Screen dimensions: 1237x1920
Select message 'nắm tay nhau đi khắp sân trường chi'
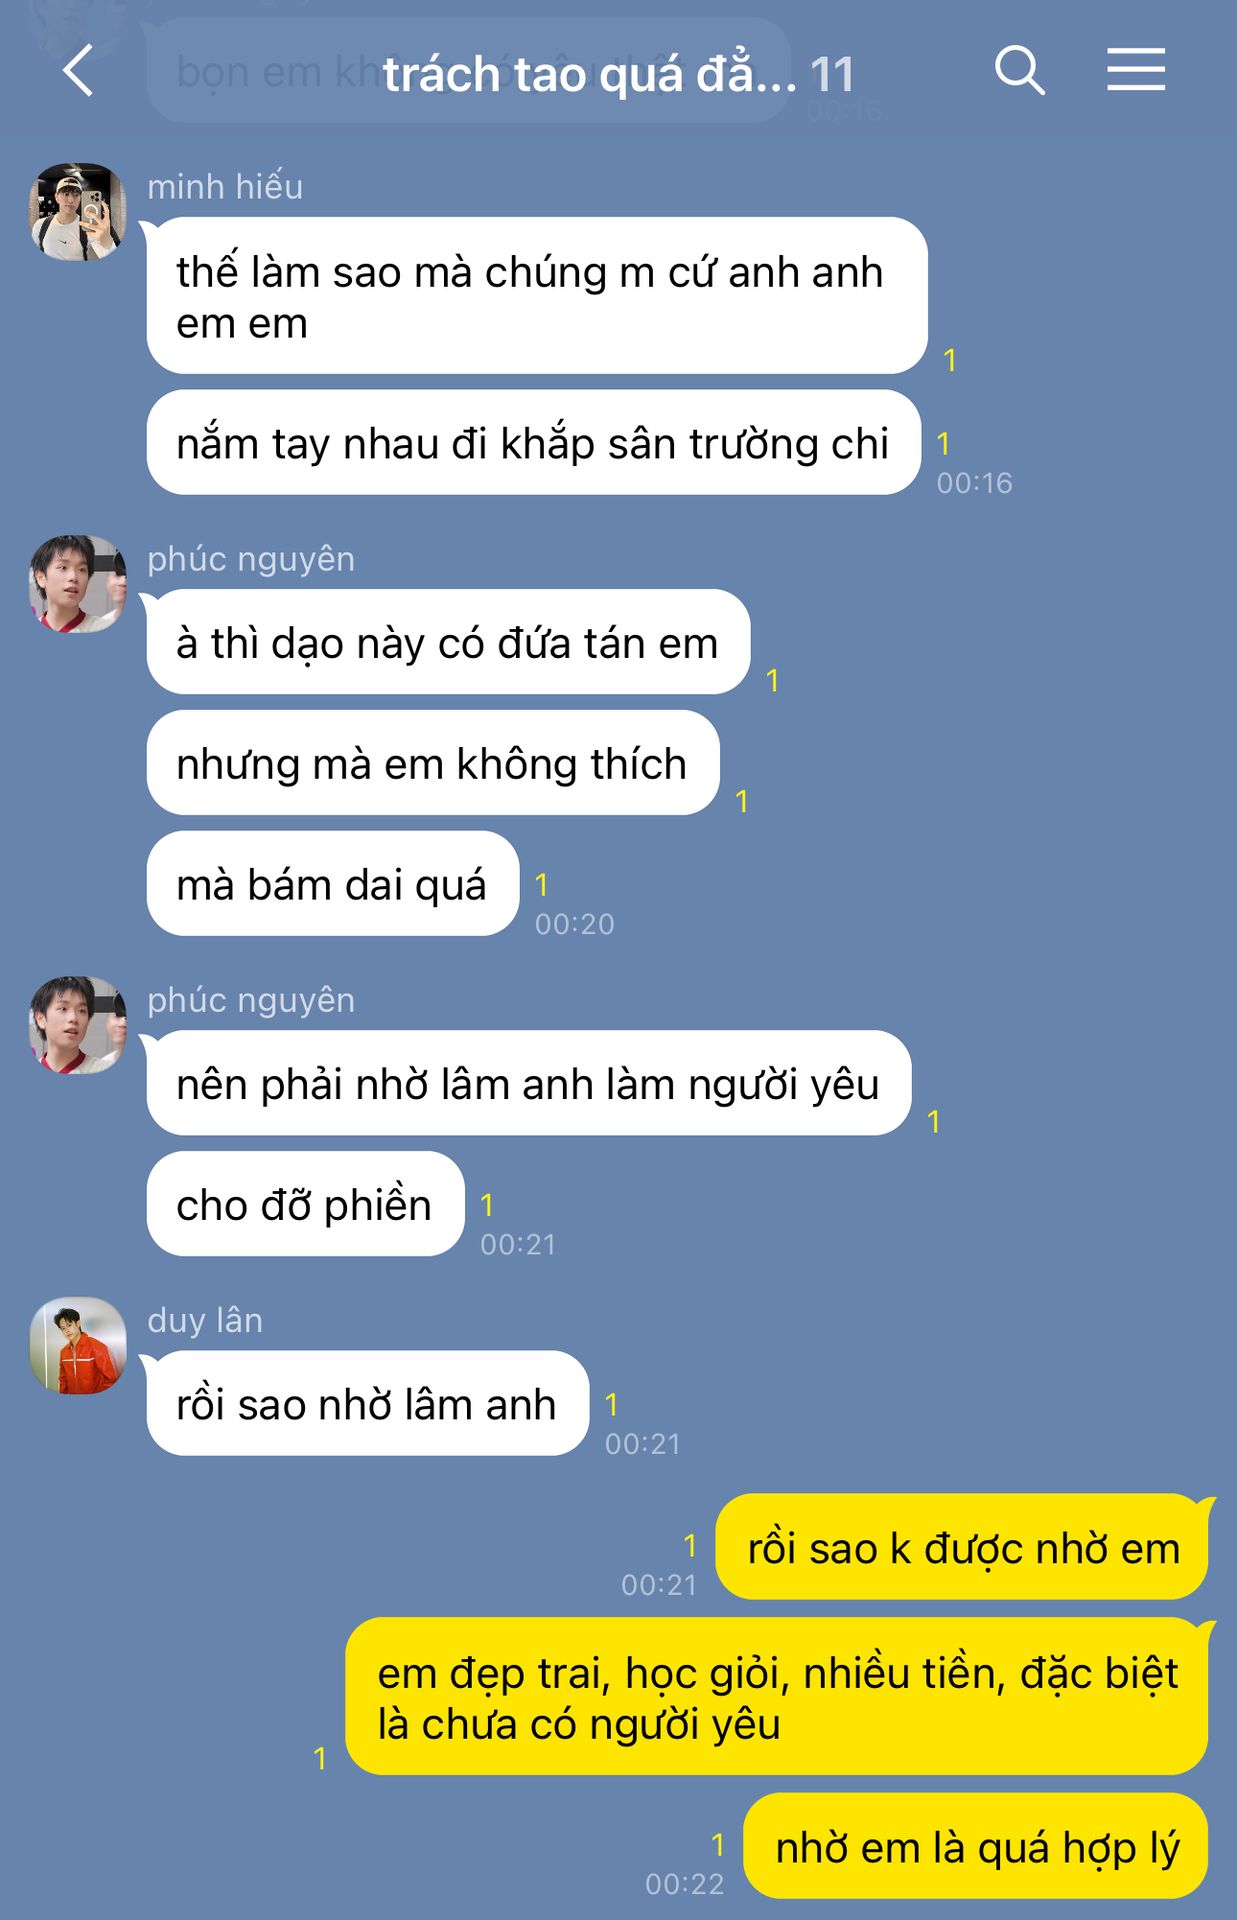coord(533,443)
